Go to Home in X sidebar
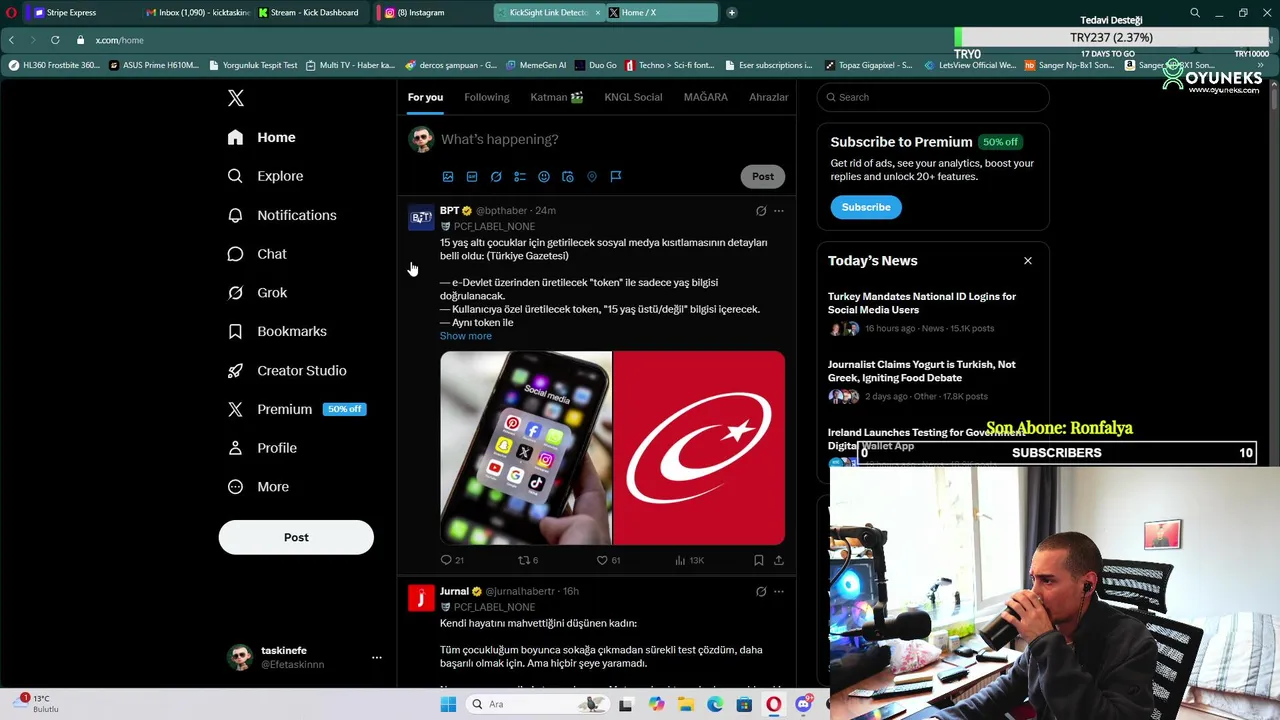Screen dimensions: 1280x720 tap(261, 137)
